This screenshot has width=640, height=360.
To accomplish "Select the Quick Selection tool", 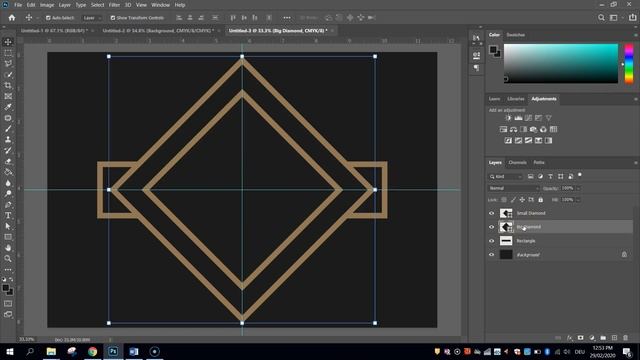I will 8,75.
